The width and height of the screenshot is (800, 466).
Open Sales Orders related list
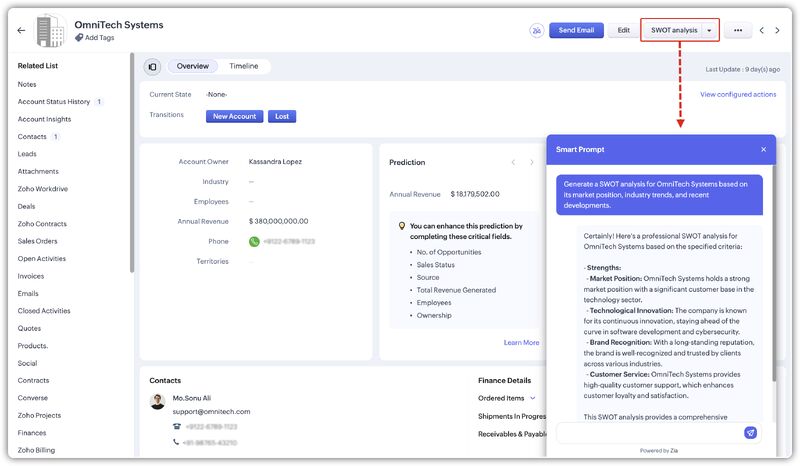tap(38, 241)
